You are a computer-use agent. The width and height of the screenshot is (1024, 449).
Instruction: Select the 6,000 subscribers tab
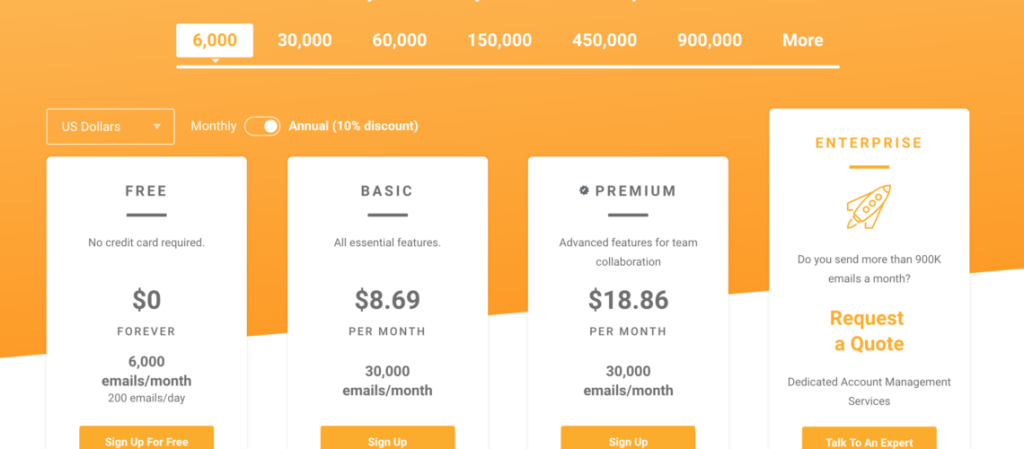pyautogui.click(x=214, y=40)
